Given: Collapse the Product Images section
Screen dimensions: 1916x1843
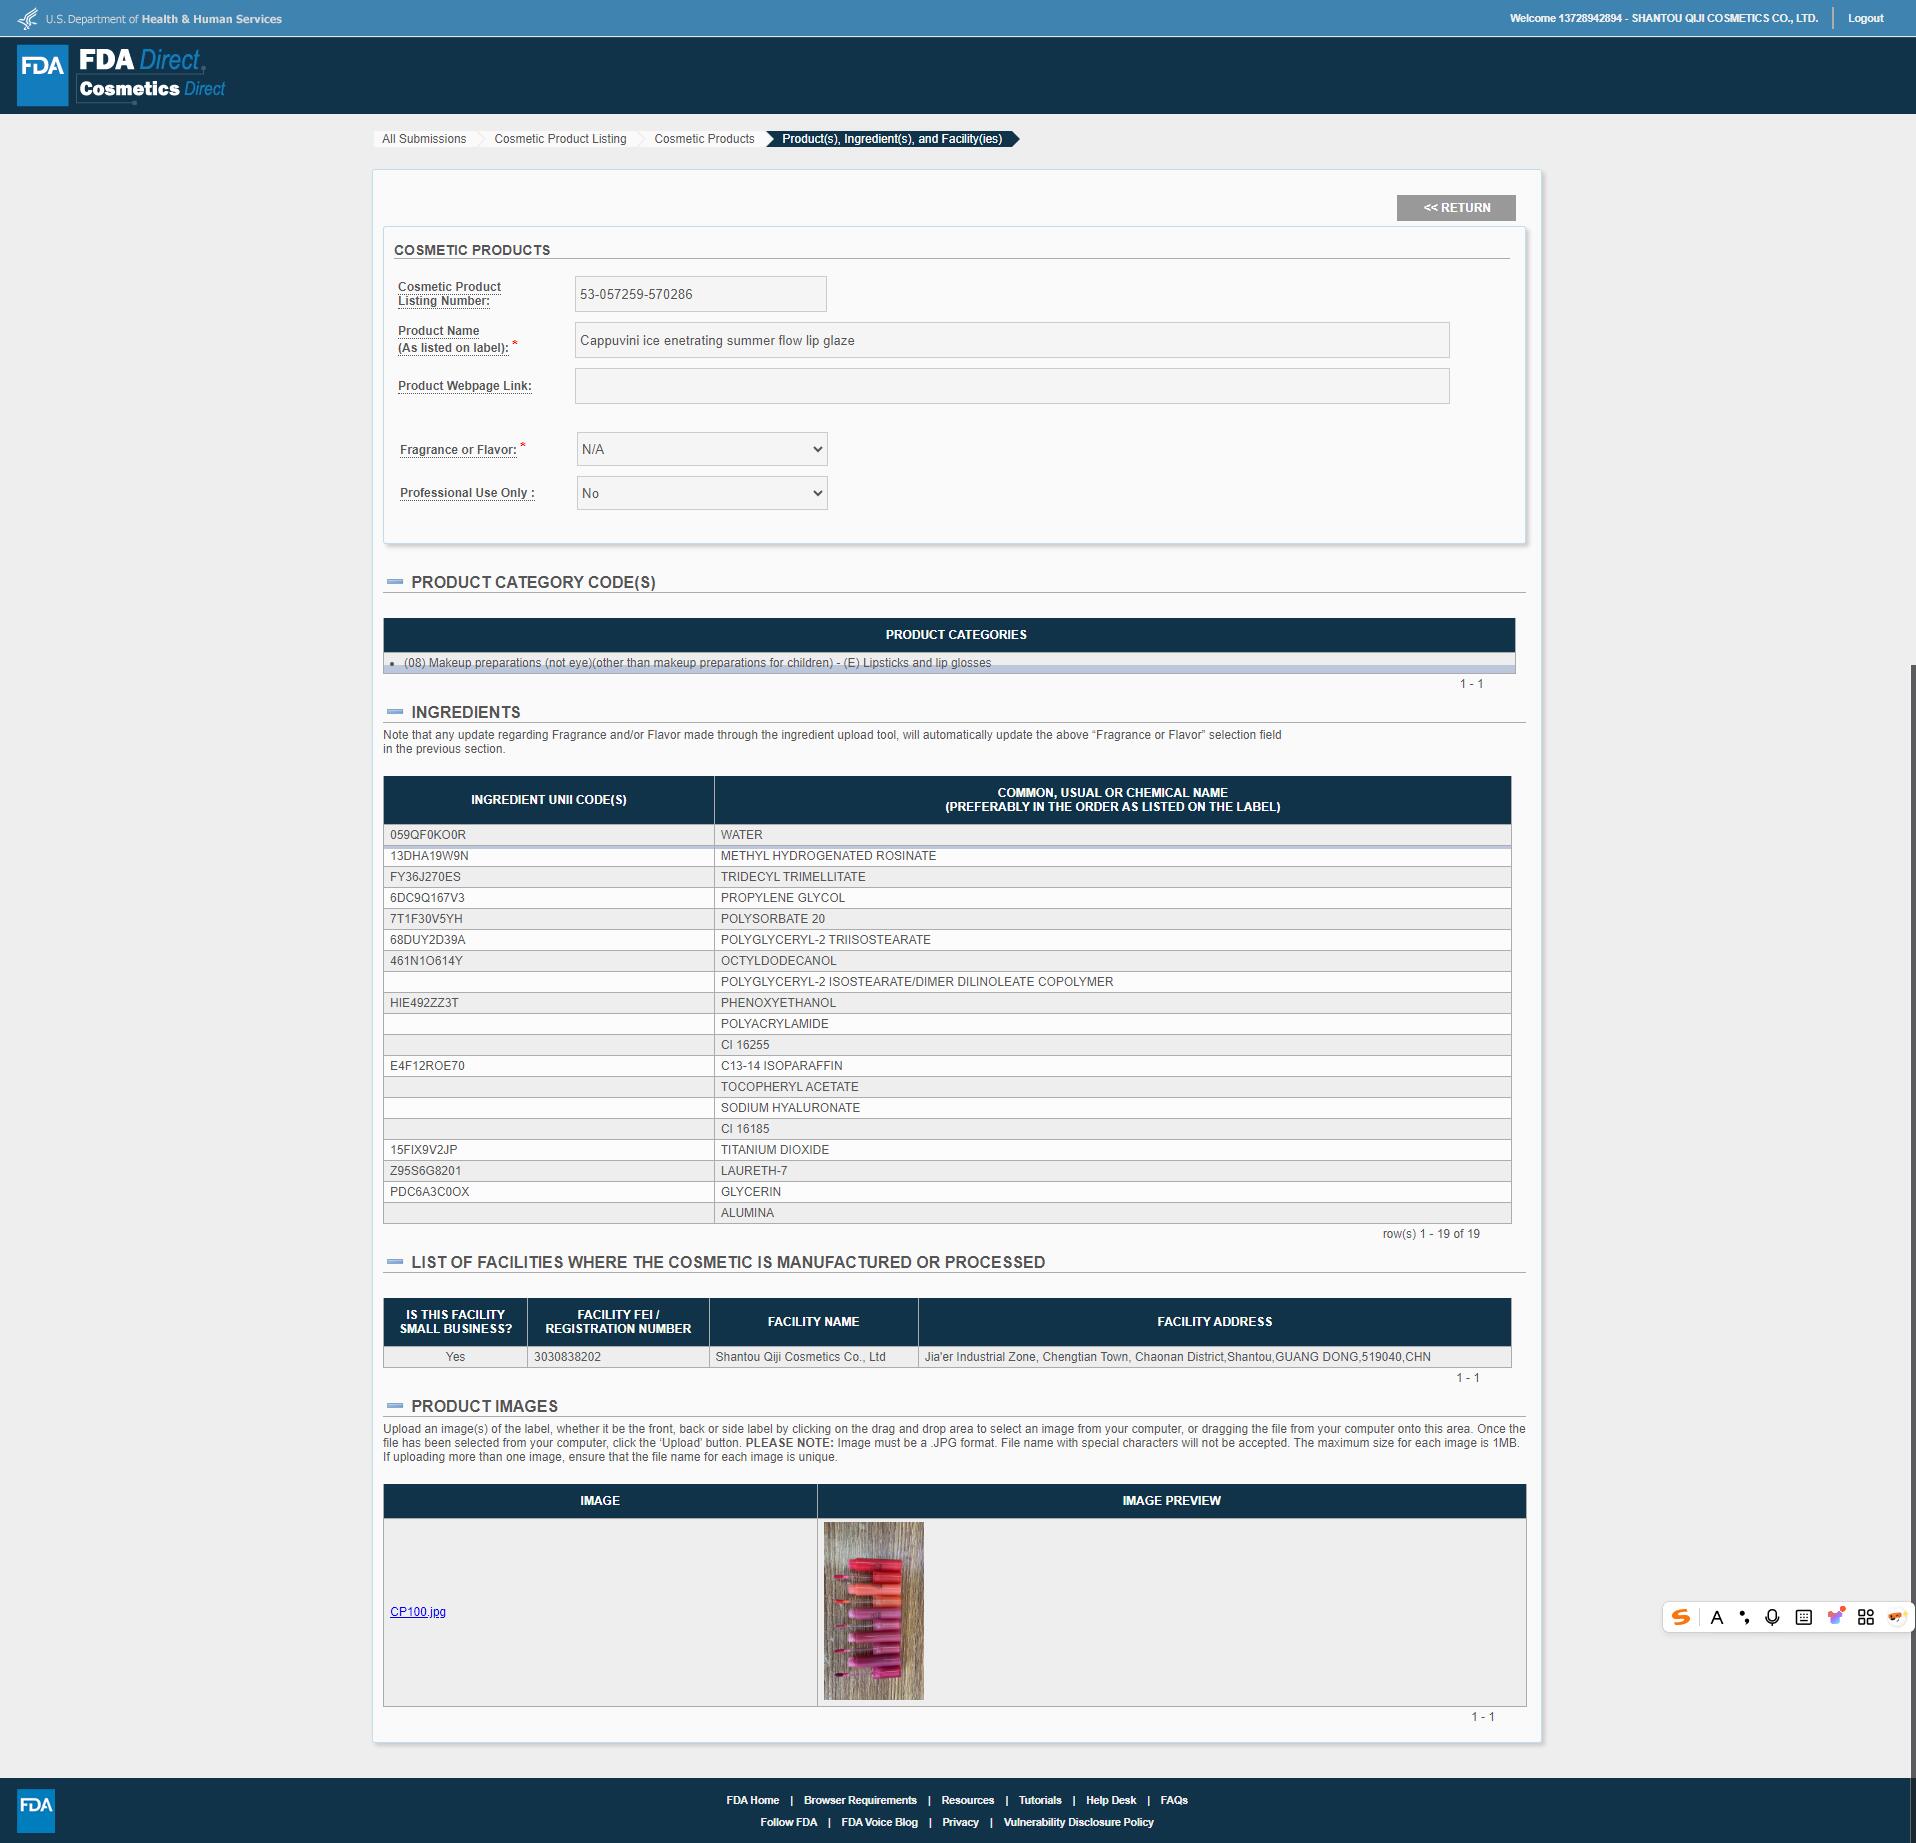Looking at the screenshot, I should 395,1406.
